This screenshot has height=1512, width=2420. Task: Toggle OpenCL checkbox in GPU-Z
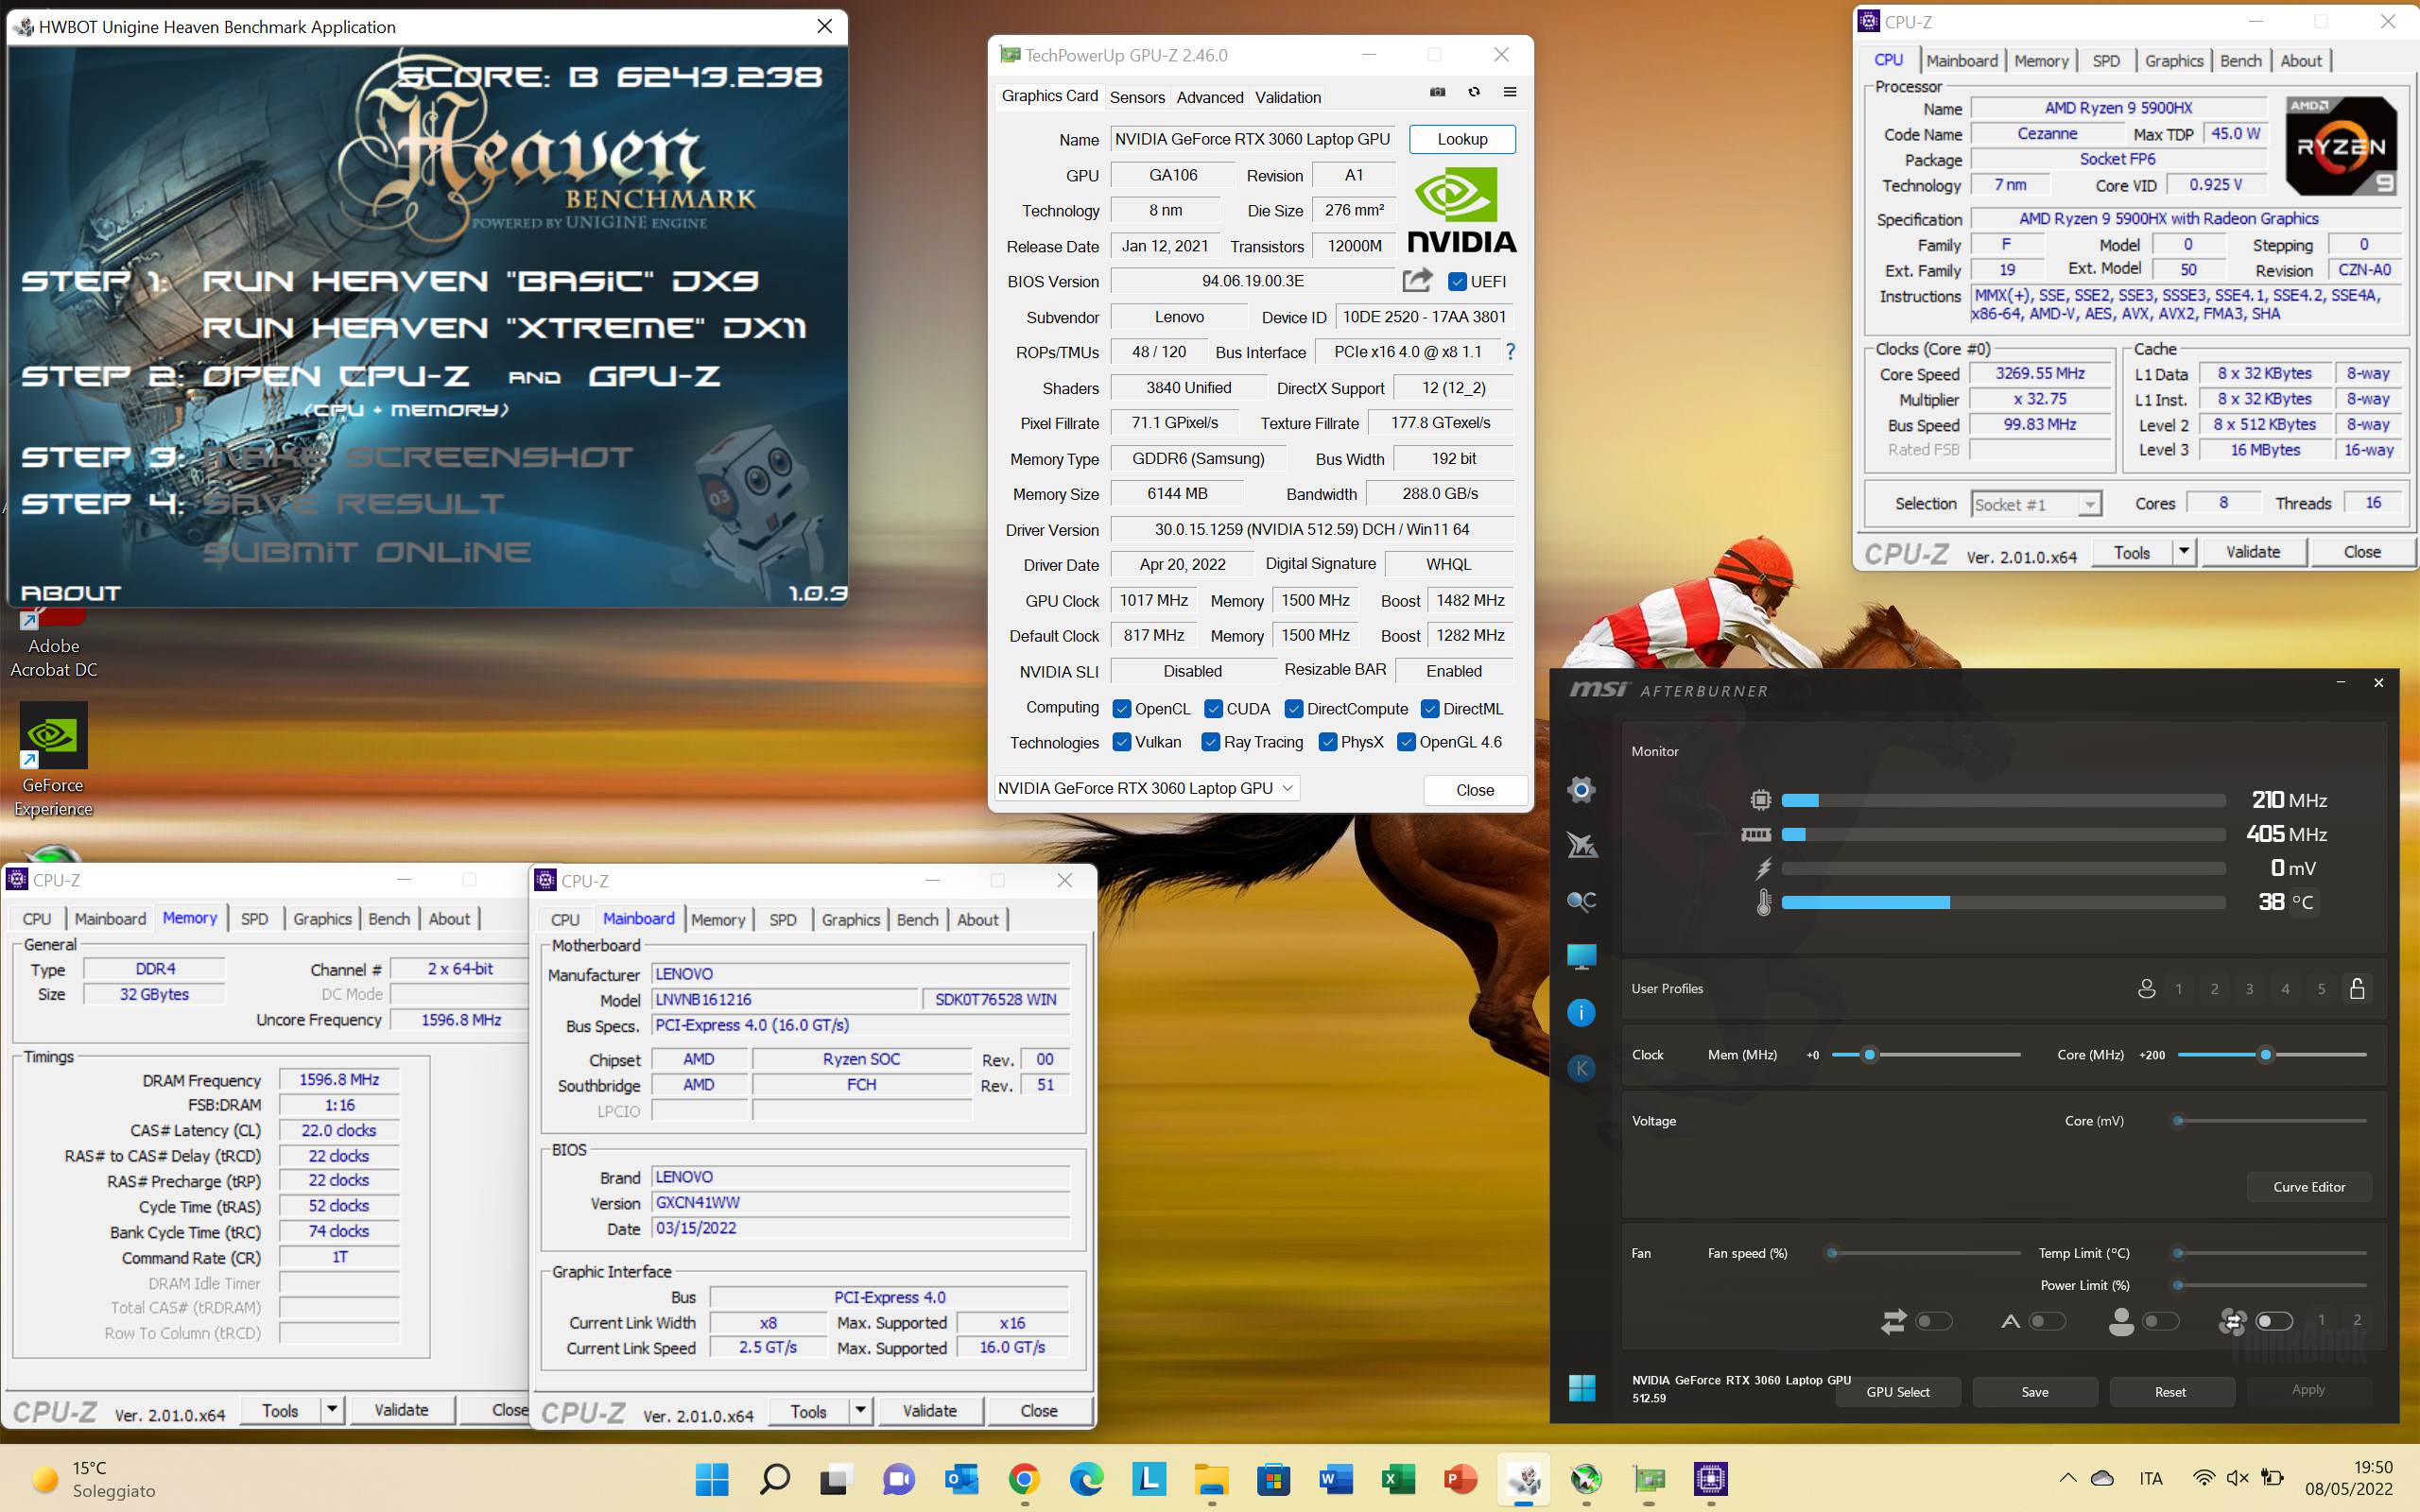[x=1122, y=708]
